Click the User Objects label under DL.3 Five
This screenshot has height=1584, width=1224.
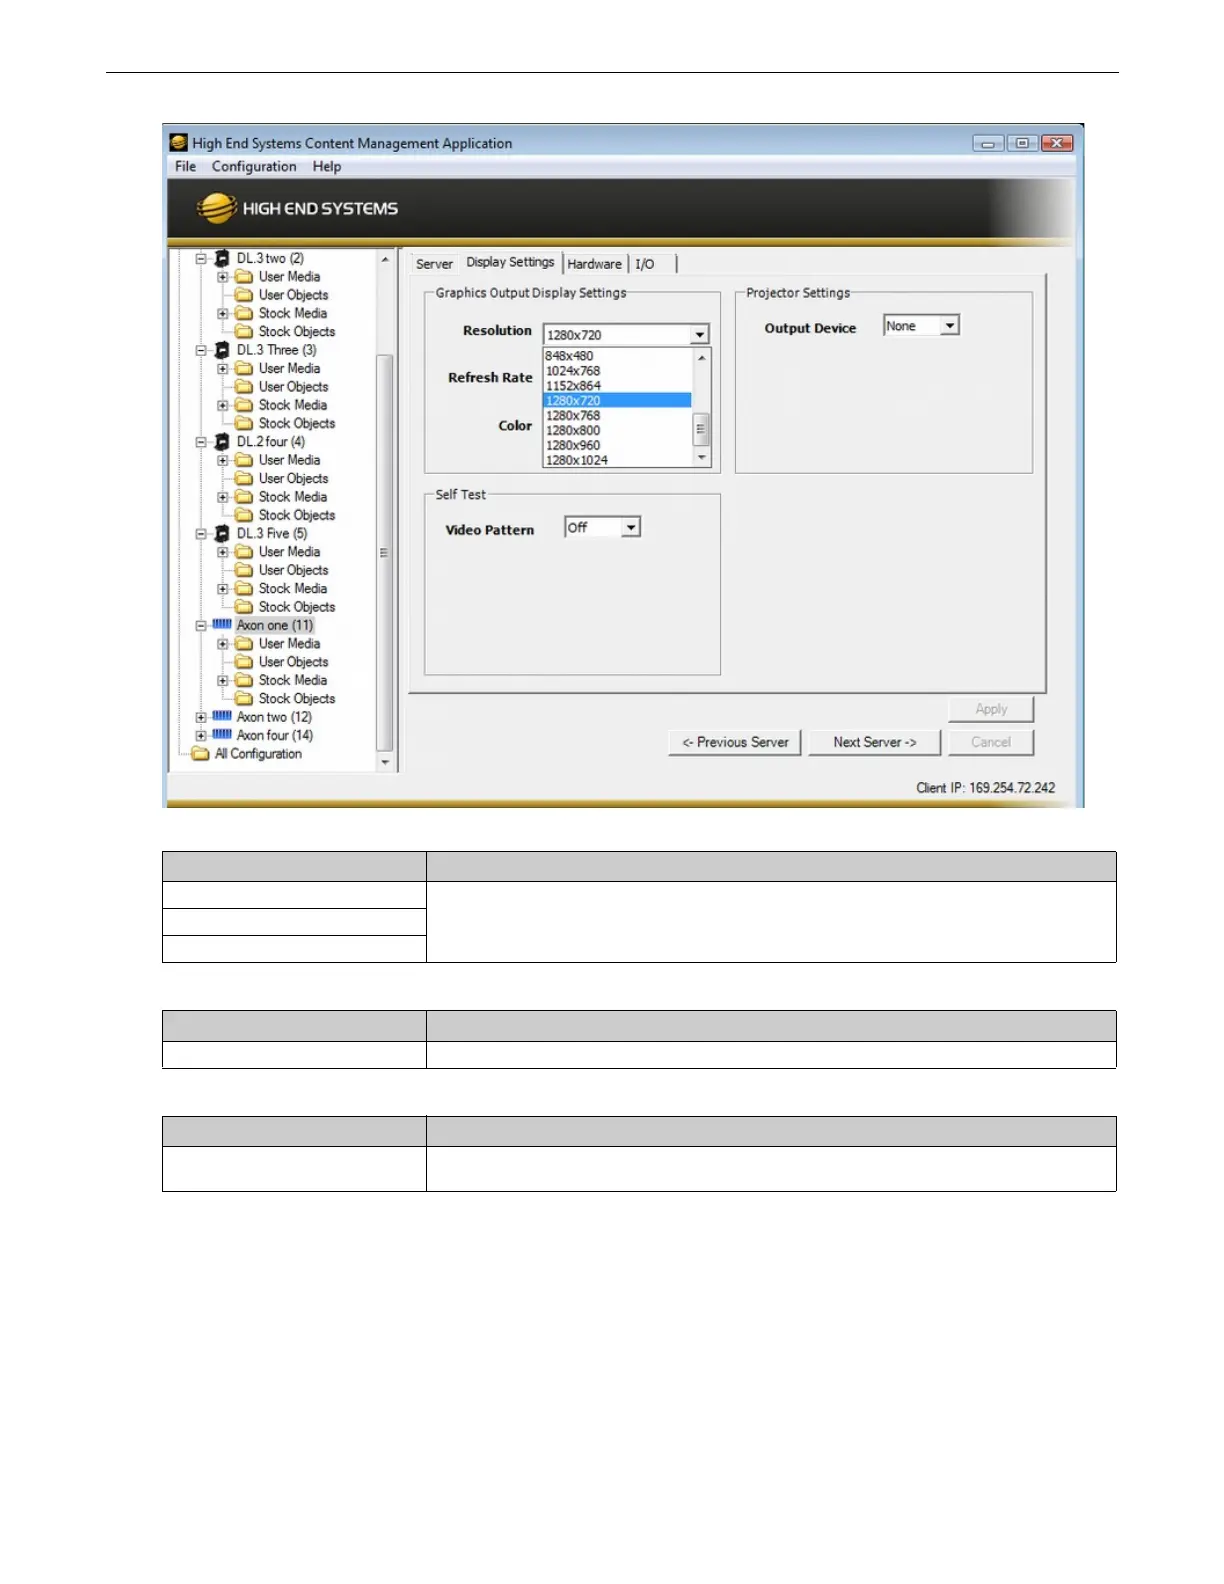293,570
